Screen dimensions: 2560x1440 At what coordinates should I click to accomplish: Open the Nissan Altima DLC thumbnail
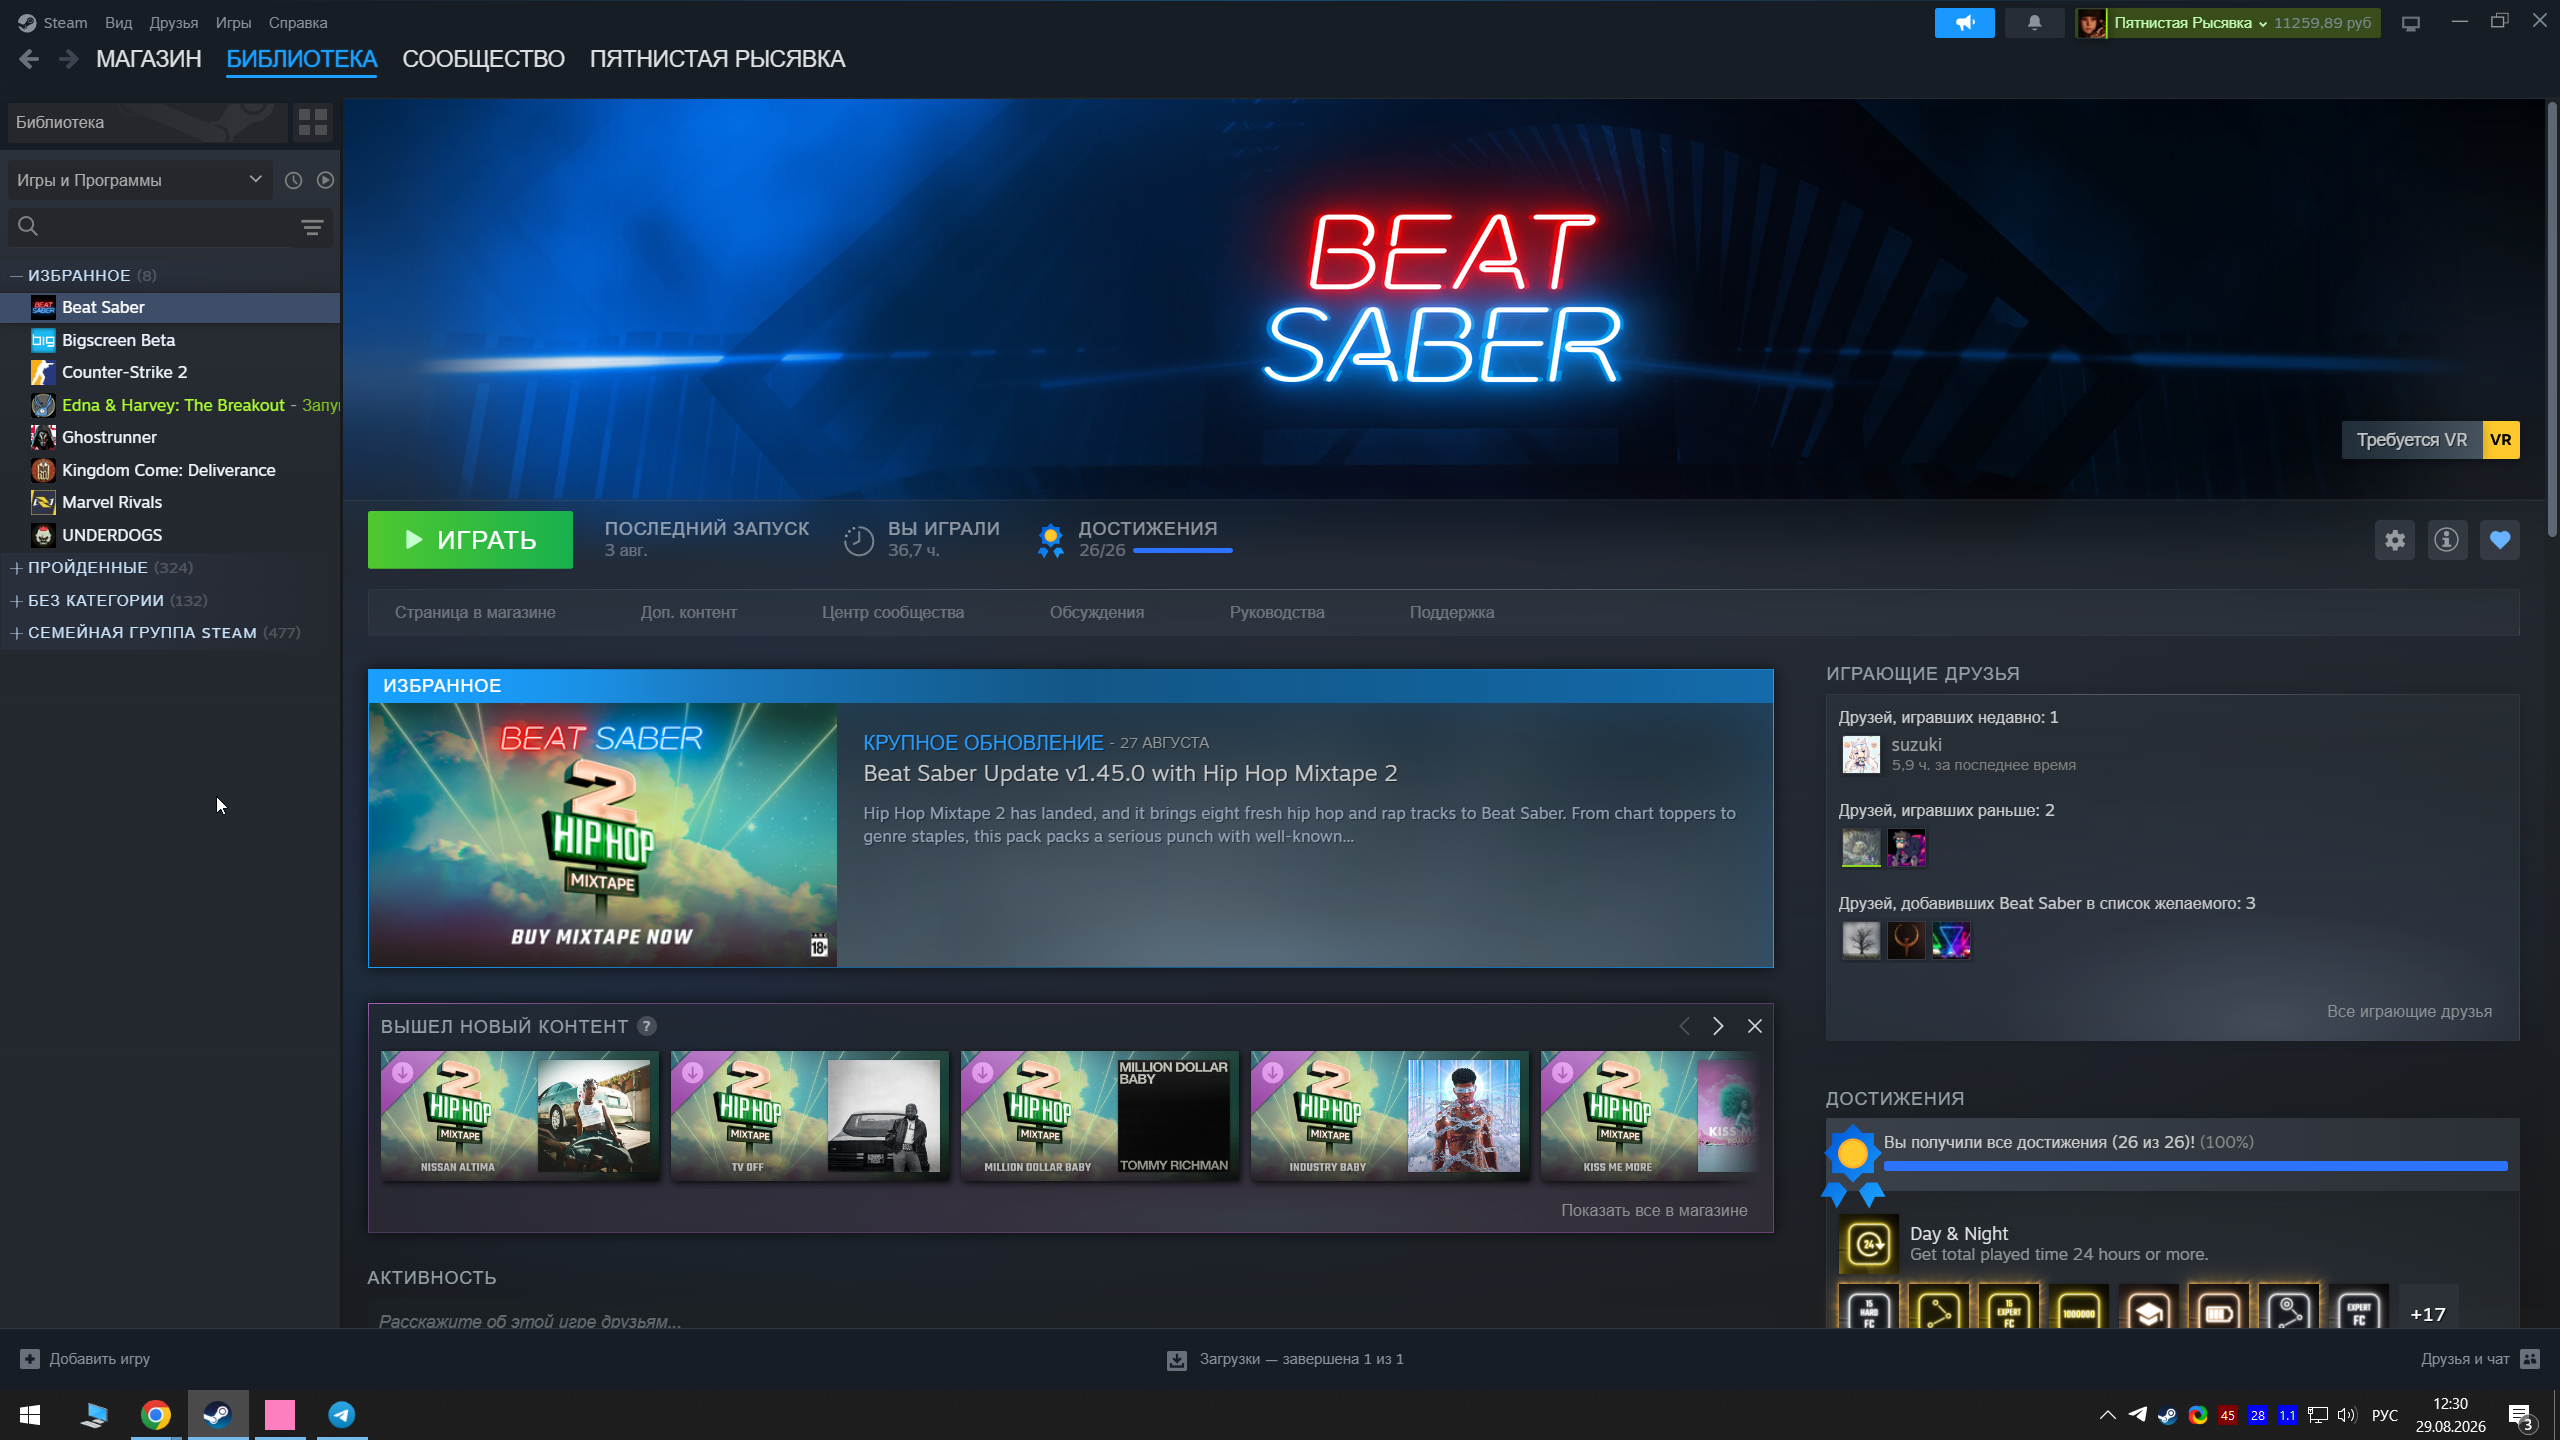[x=520, y=1115]
